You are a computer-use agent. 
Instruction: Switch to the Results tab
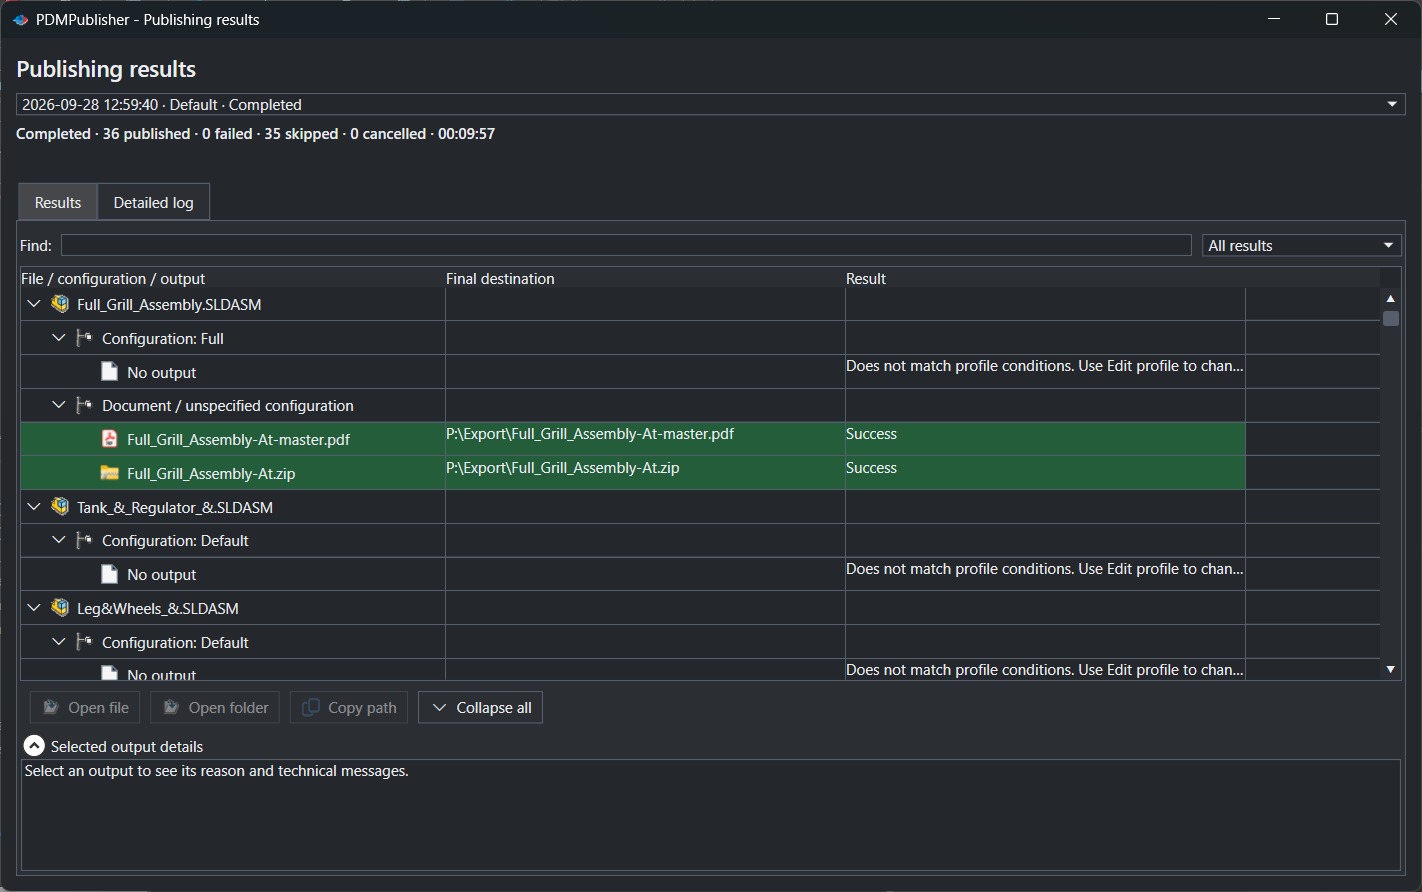58,202
